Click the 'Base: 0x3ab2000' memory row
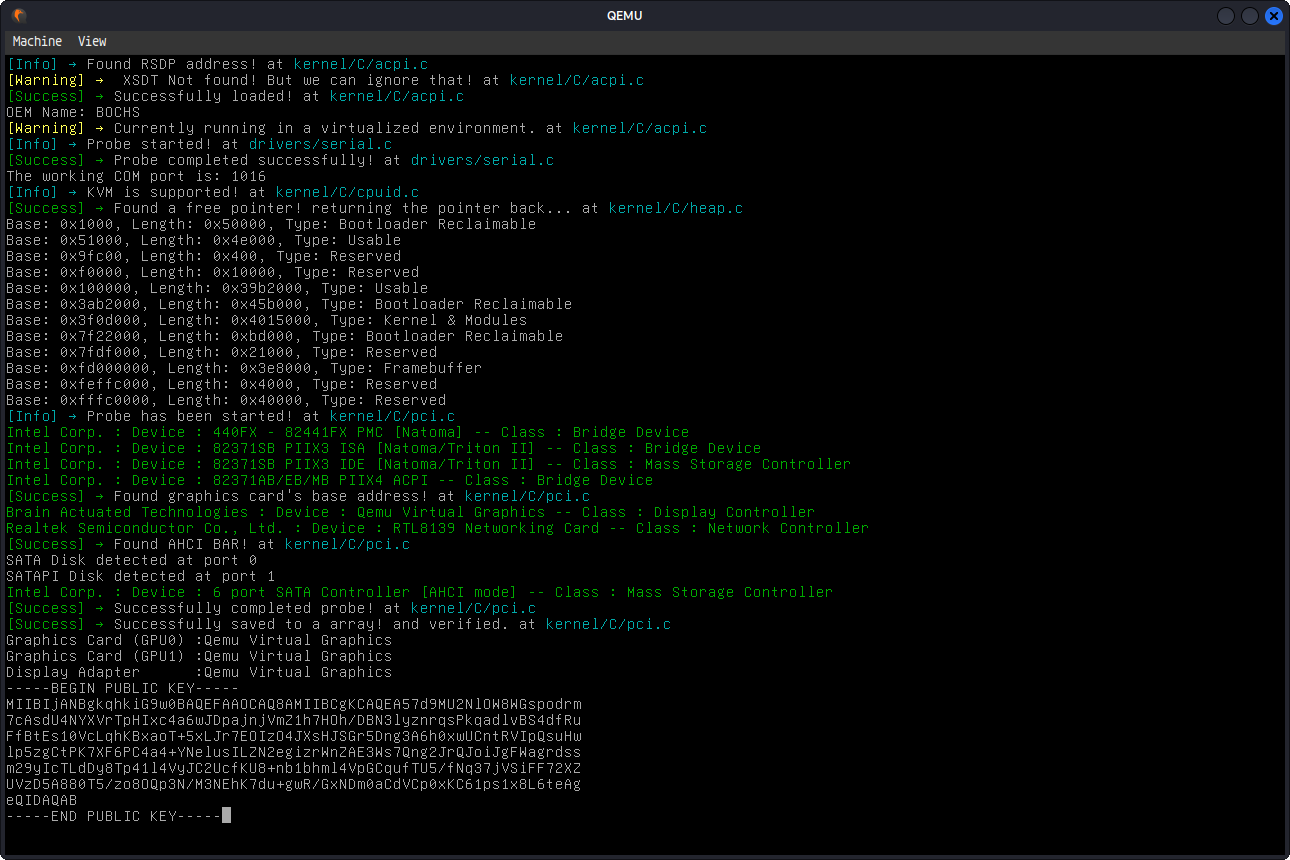The width and height of the screenshot is (1290, 860). [289, 304]
